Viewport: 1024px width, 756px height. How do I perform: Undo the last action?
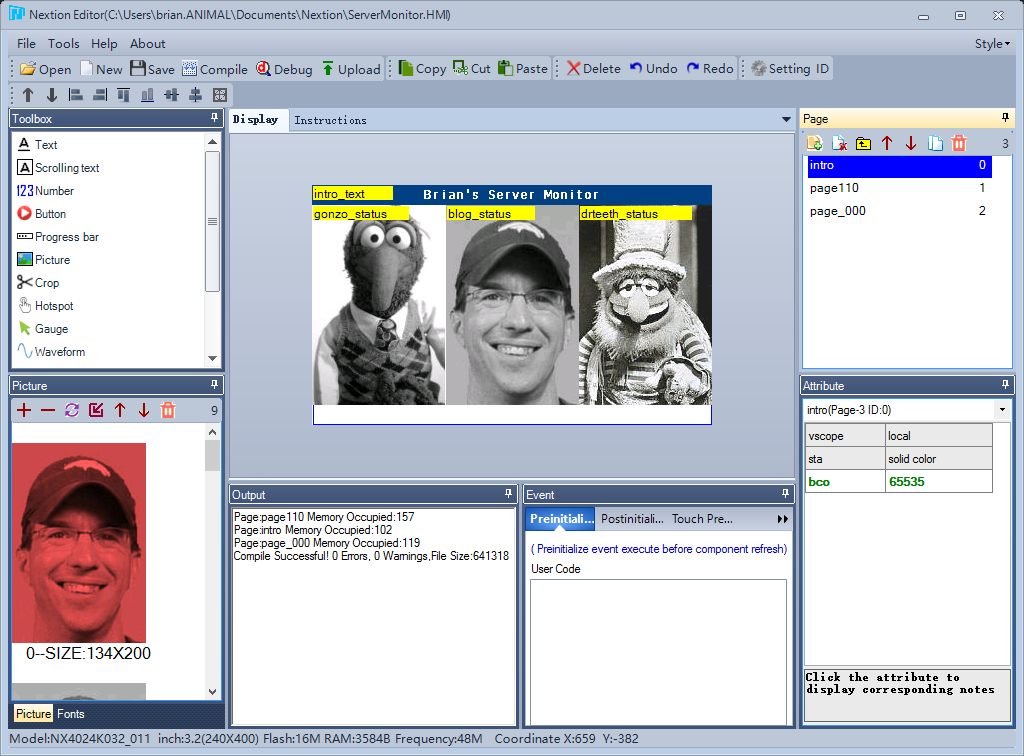click(653, 69)
